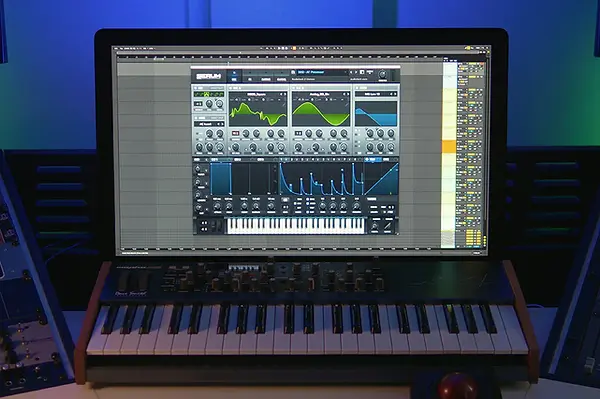600x399 pixels.
Task: Load previous preset with left arrow
Action: (351, 72)
